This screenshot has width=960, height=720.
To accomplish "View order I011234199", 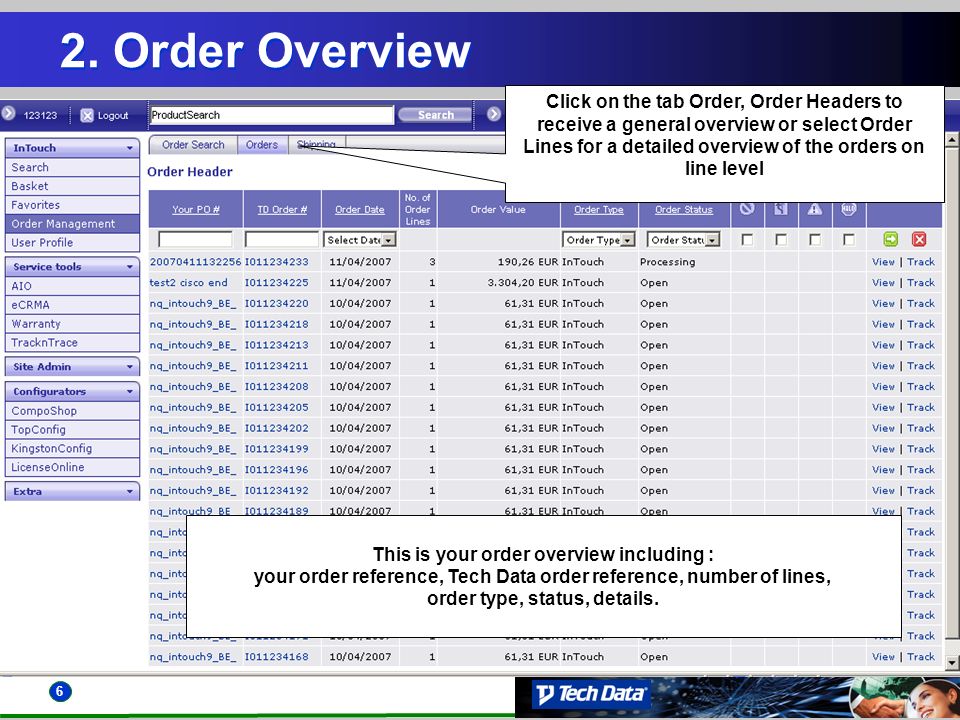I will (883, 449).
